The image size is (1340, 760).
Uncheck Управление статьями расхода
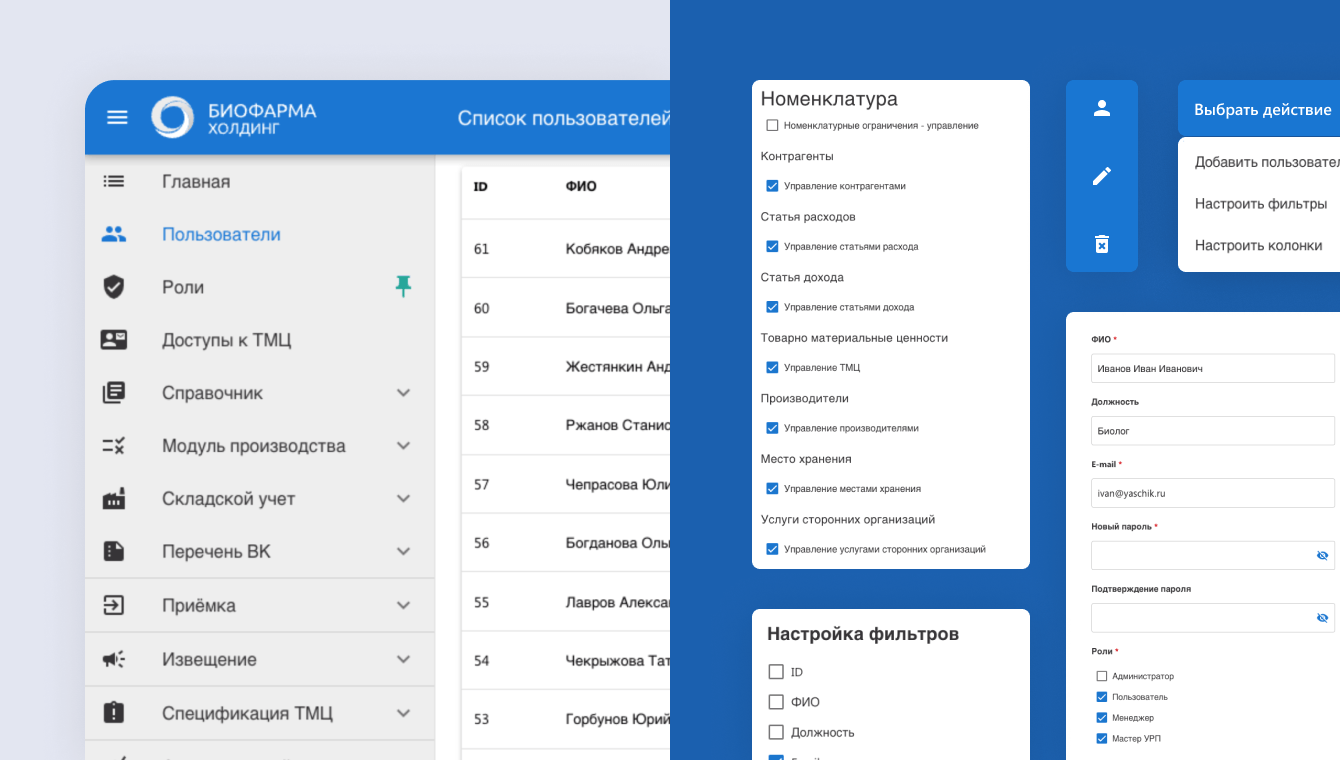point(772,246)
